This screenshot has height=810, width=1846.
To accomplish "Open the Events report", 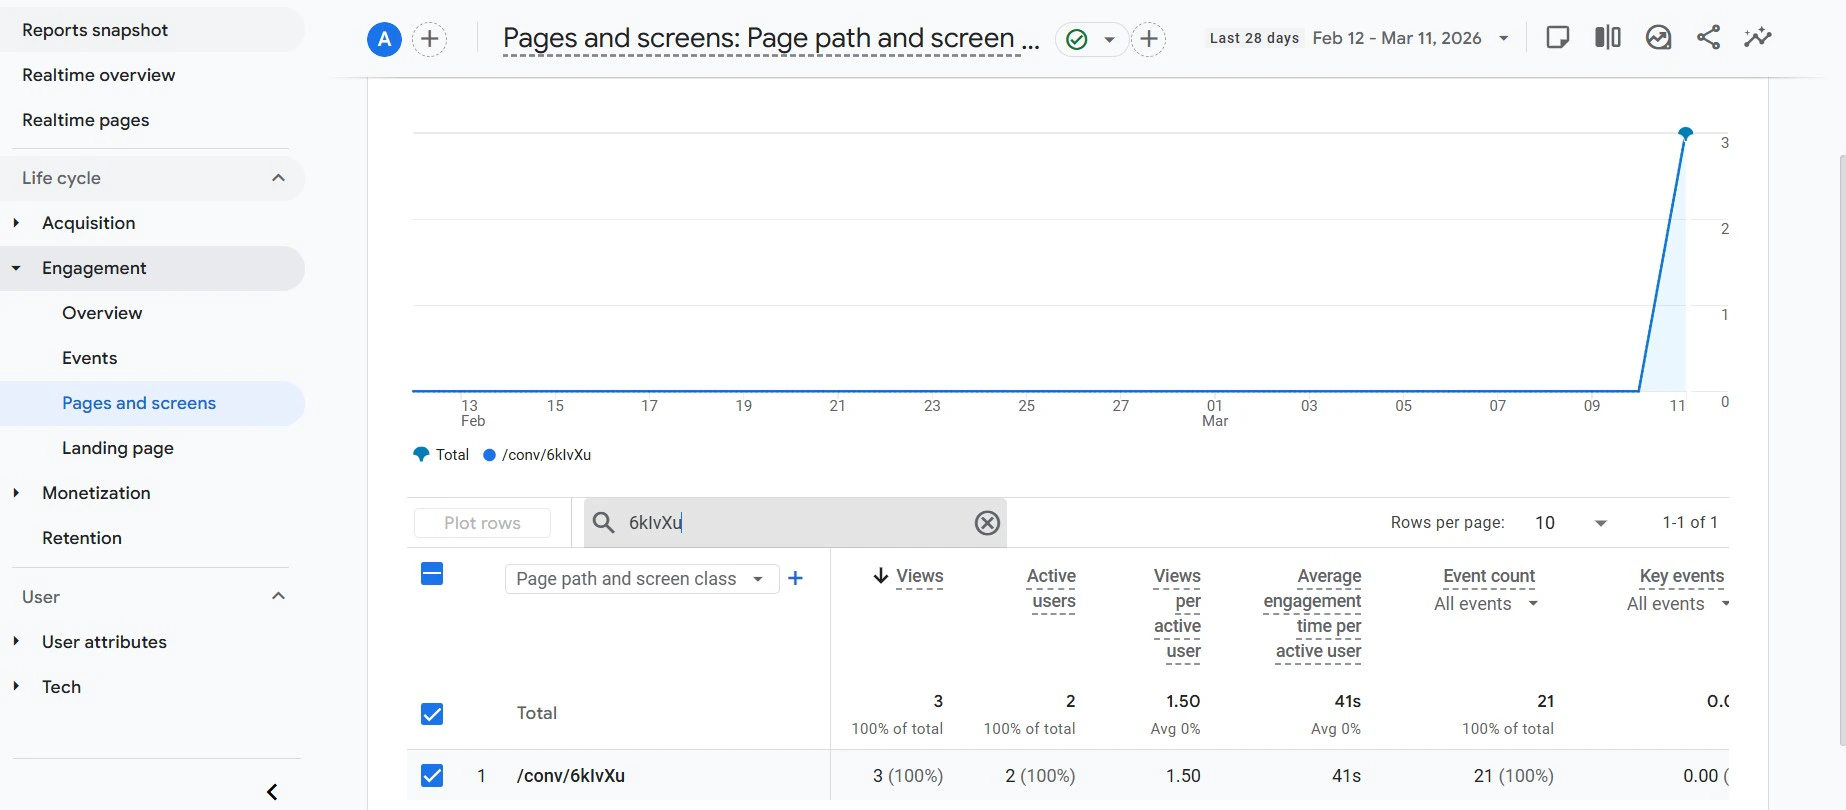I will point(90,358).
